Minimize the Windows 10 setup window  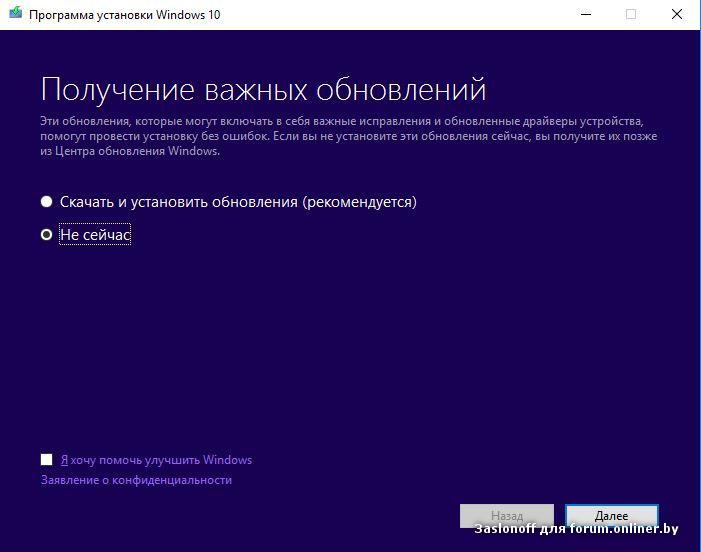586,14
